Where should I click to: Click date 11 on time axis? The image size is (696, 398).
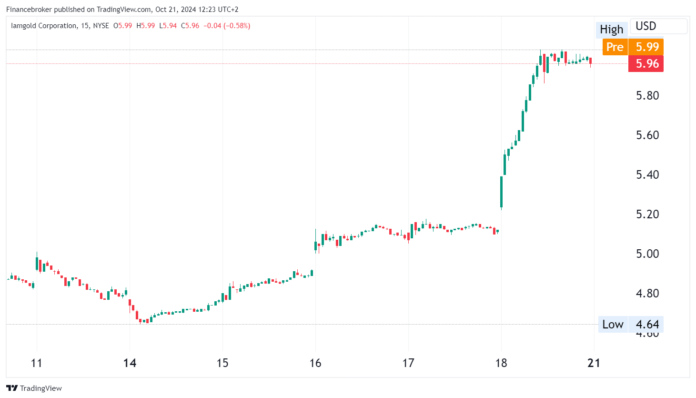tap(36, 363)
